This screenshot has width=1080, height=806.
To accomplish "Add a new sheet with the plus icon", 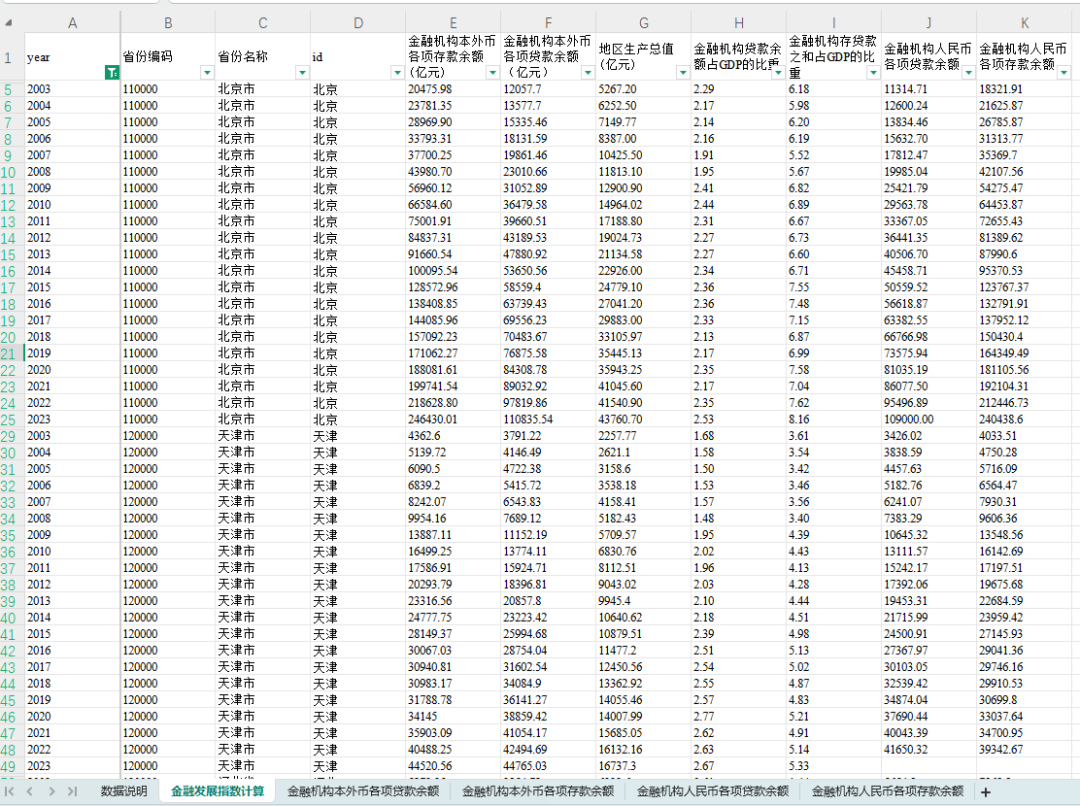I will click(985, 791).
